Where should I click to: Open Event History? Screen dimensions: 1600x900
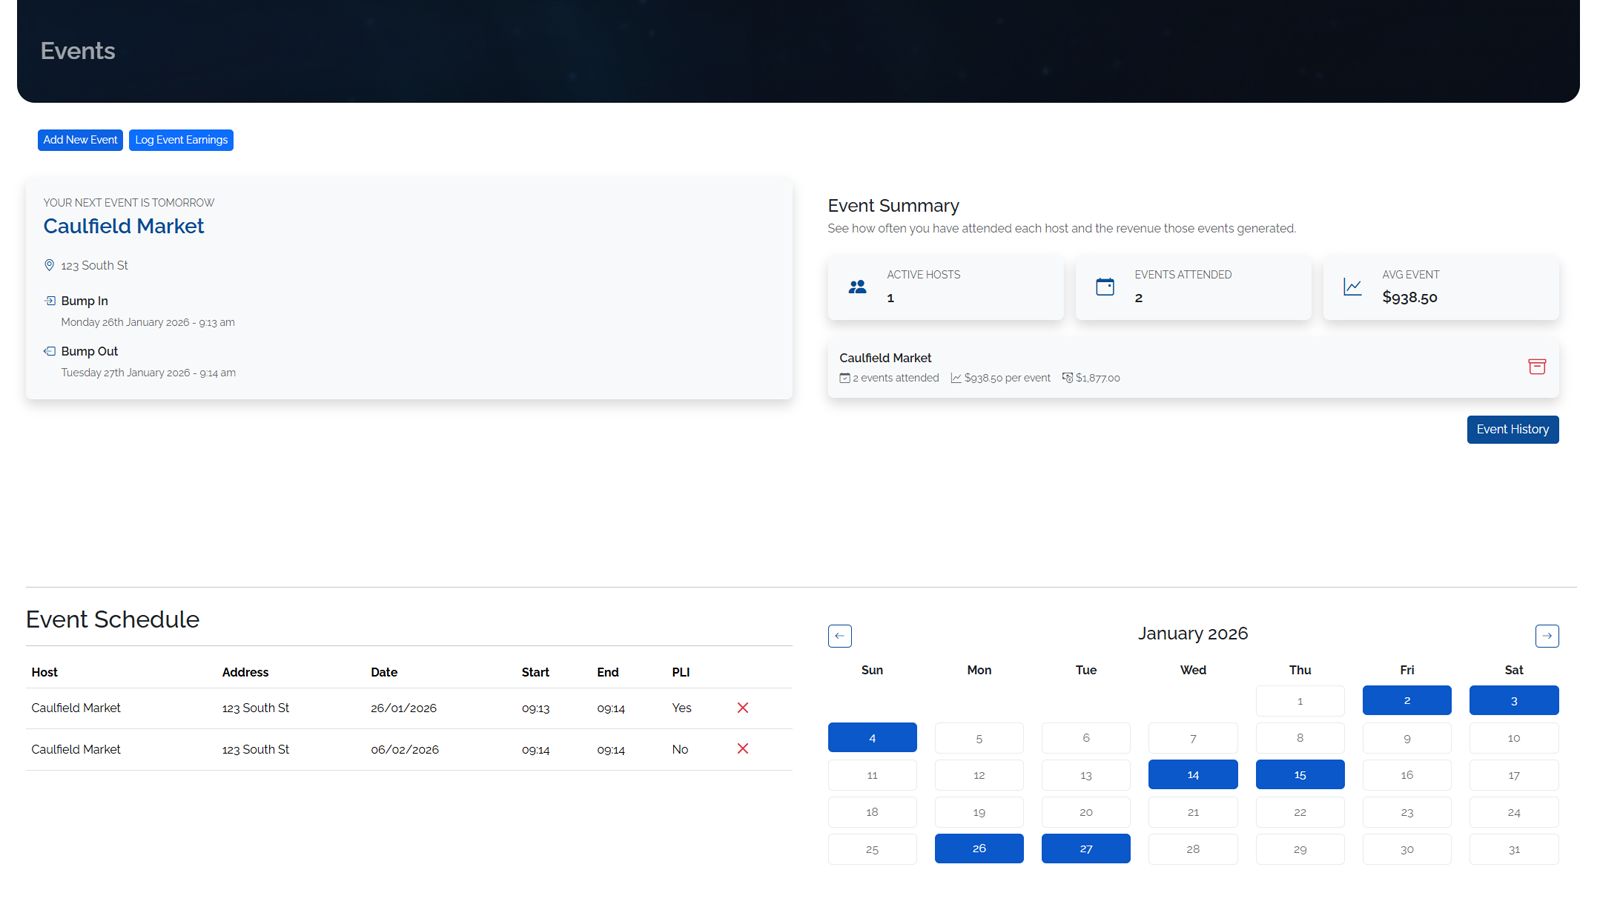tap(1512, 429)
